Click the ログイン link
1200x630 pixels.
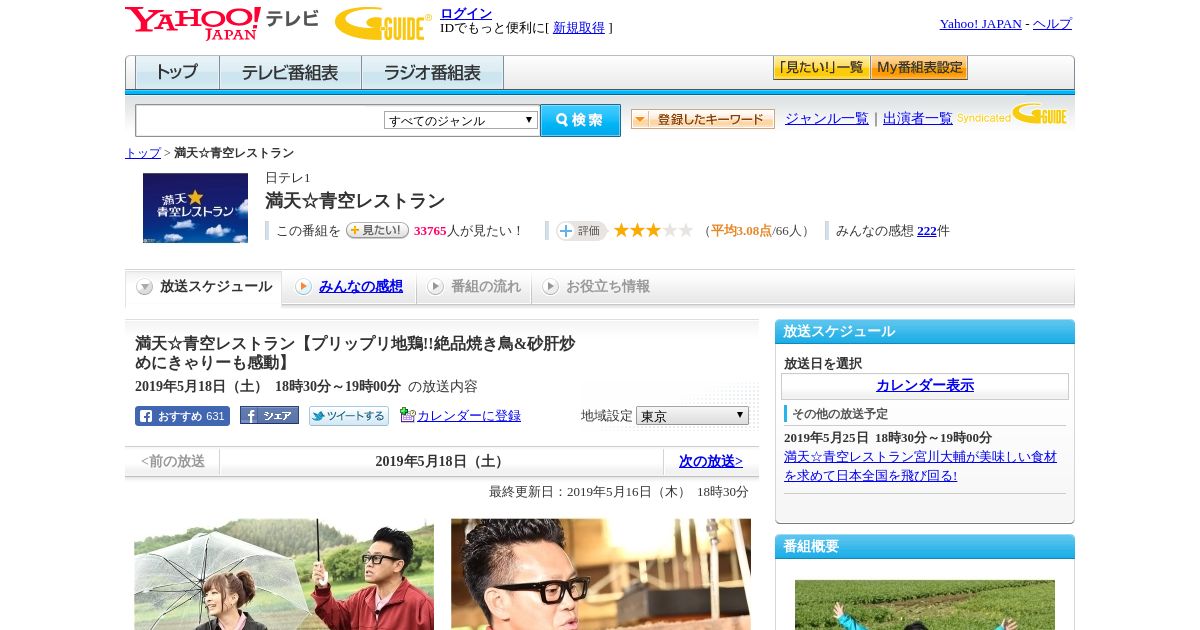point(466,13)
